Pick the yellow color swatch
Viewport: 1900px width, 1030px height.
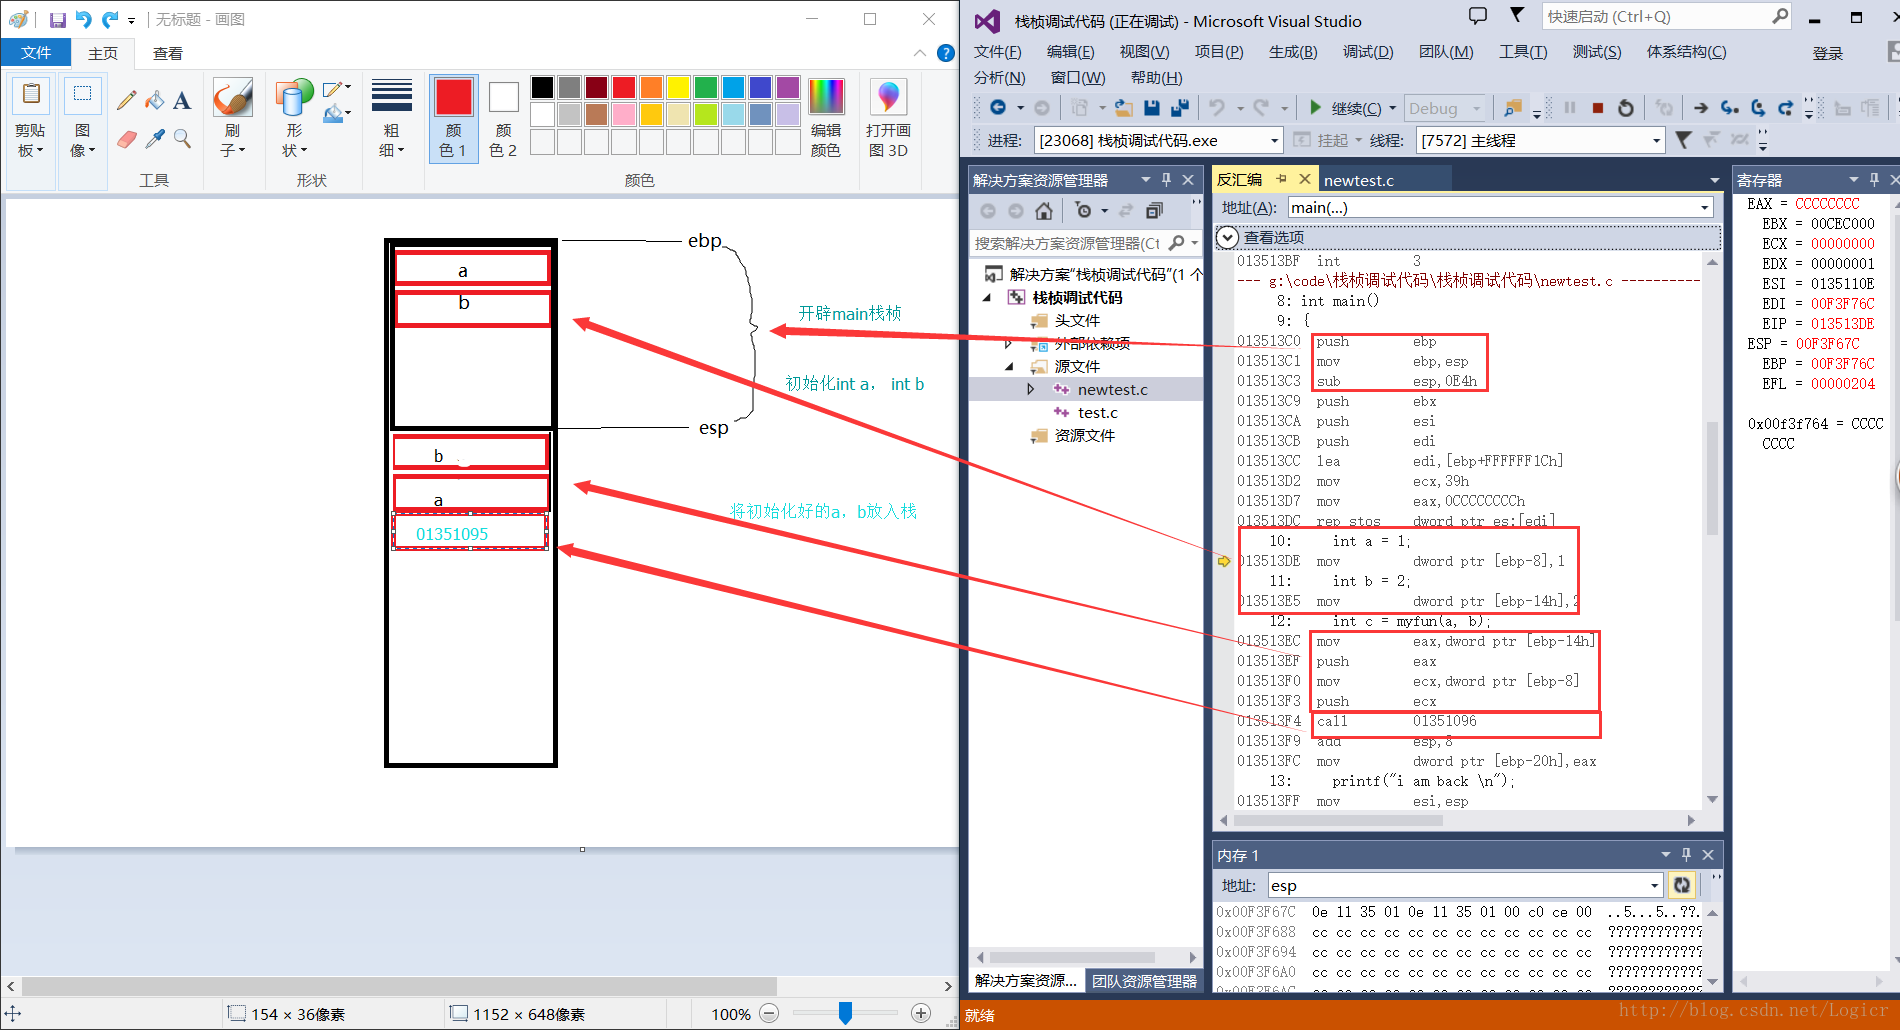678,87
